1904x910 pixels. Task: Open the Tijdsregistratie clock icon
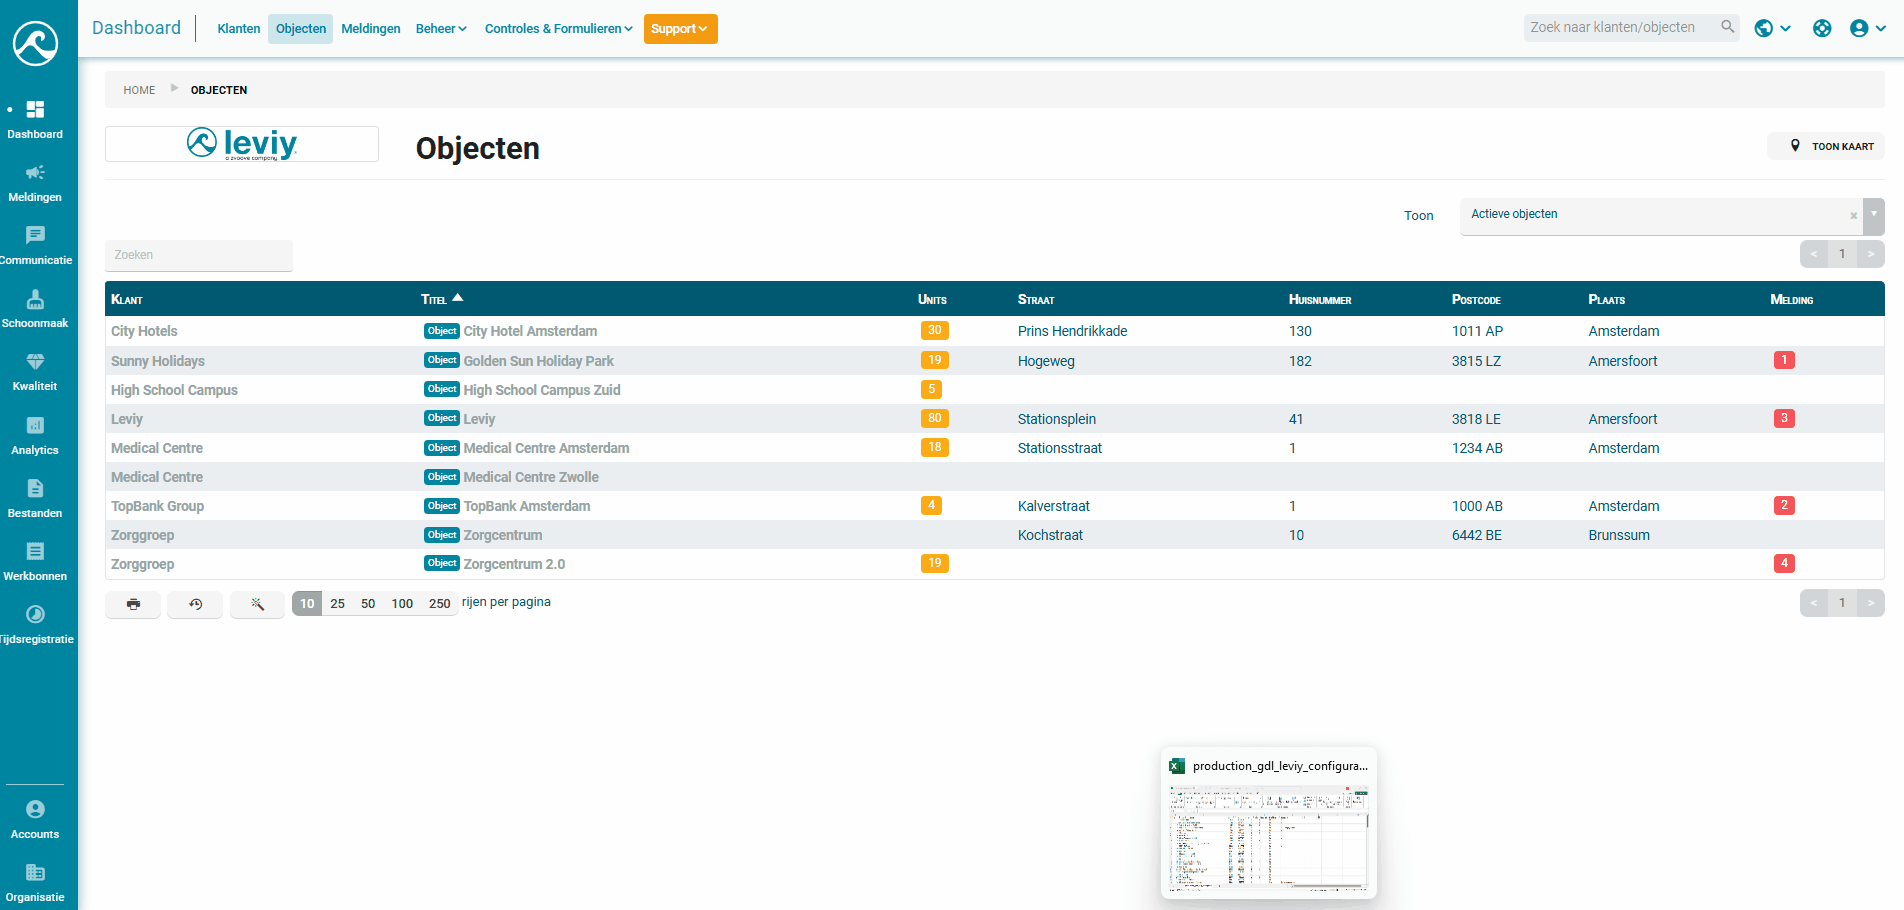point(35,614)
